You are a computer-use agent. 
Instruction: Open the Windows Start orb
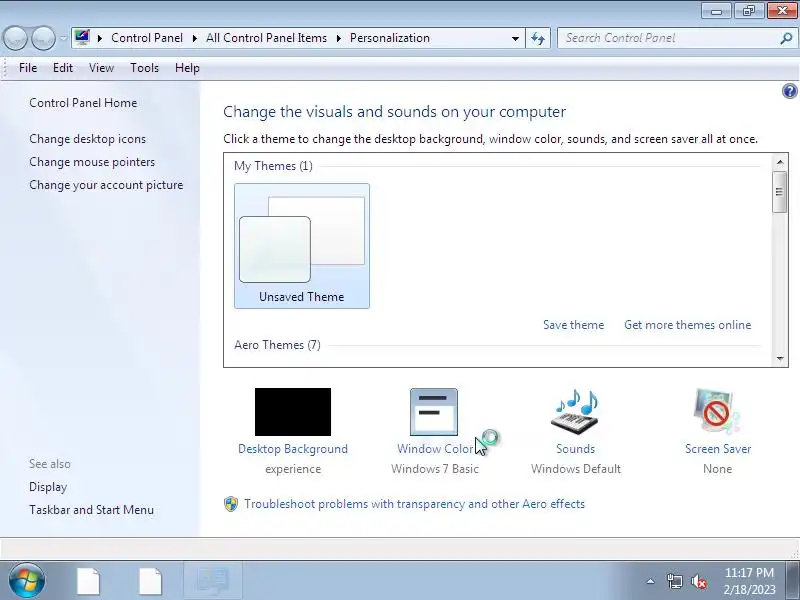click(x=26, y=581)
